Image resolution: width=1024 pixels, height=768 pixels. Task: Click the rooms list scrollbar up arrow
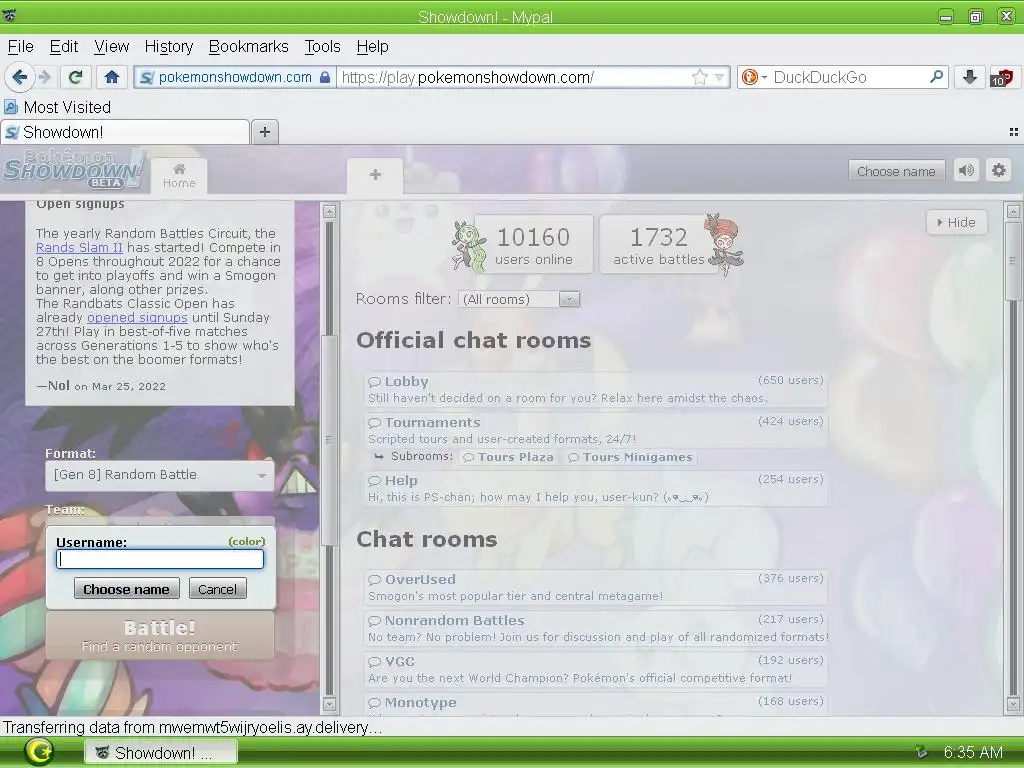coord(1013,211)
